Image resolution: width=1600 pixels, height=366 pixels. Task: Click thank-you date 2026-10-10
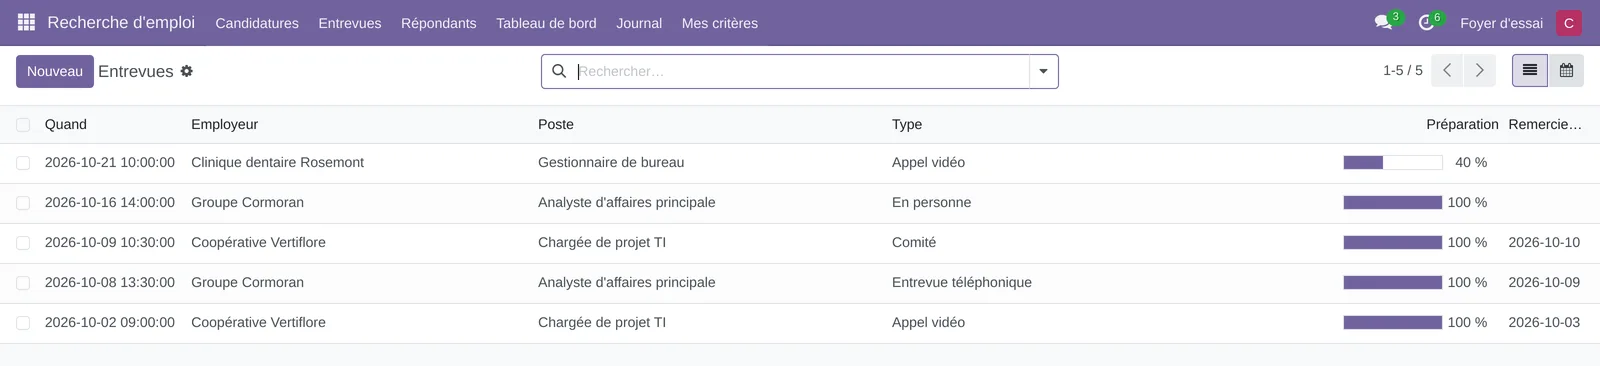[x=1544, y=242]
